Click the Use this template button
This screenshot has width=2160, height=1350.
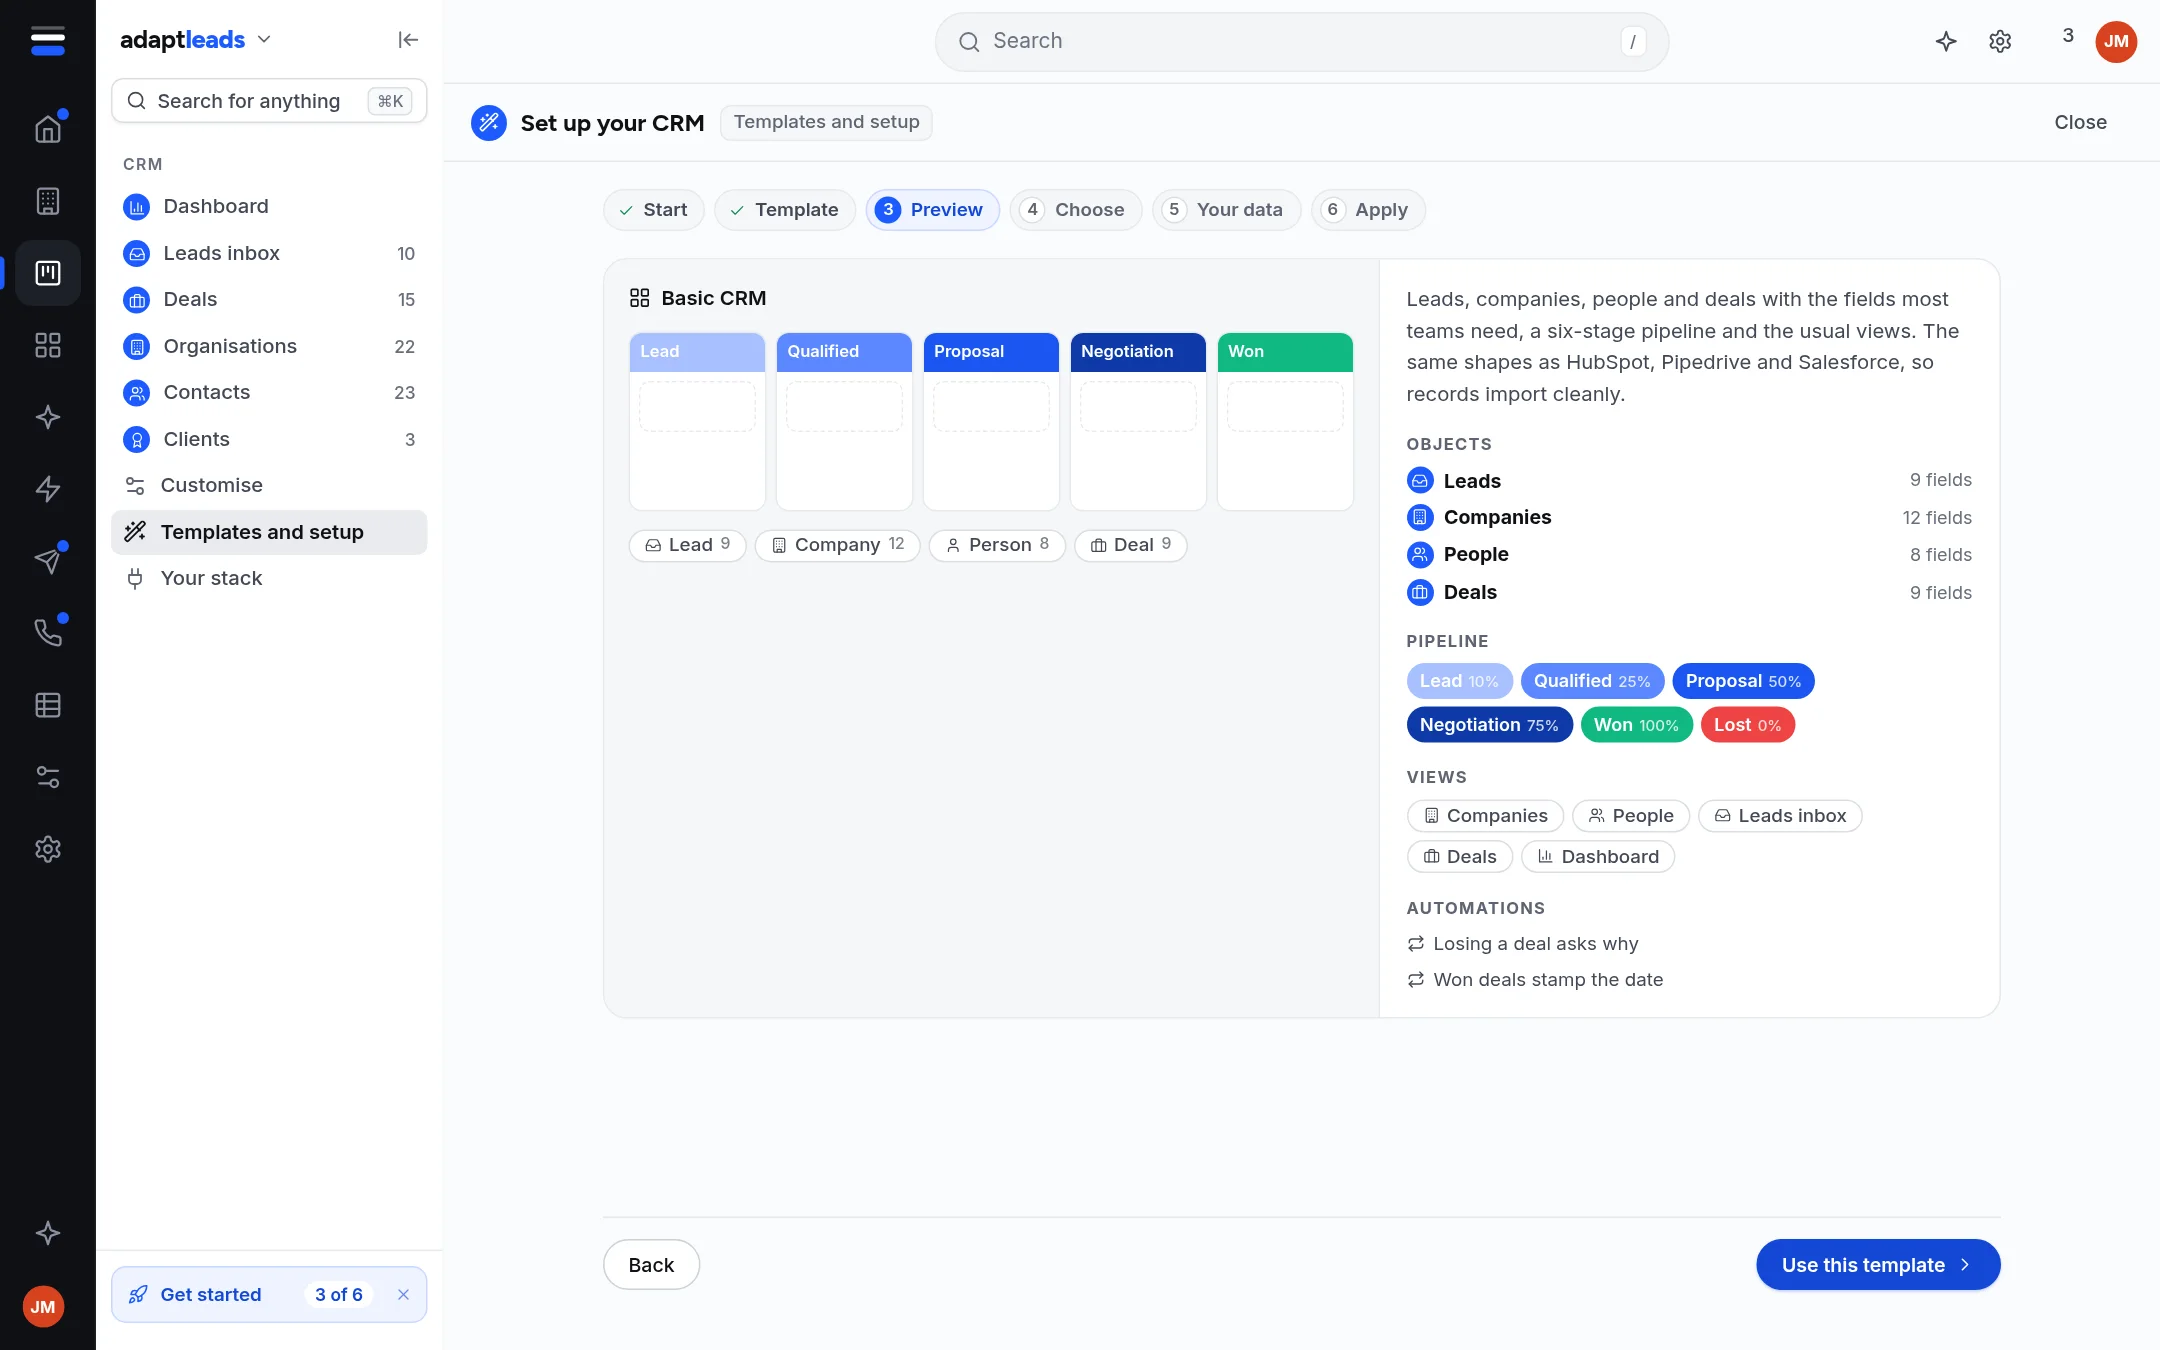(x=1878, y=1265)
